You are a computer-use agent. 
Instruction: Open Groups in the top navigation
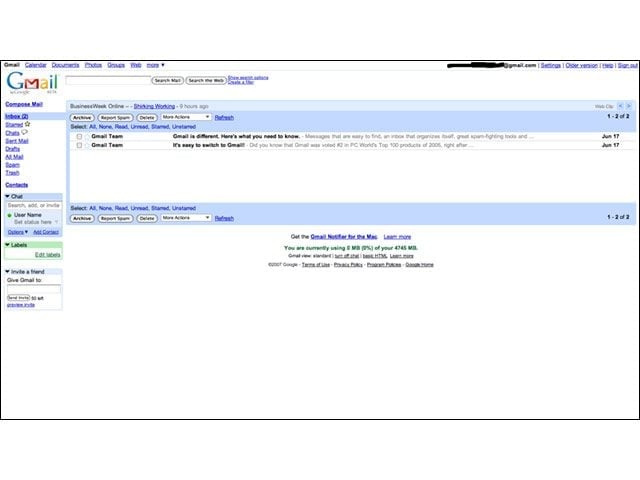pos(116,65)
